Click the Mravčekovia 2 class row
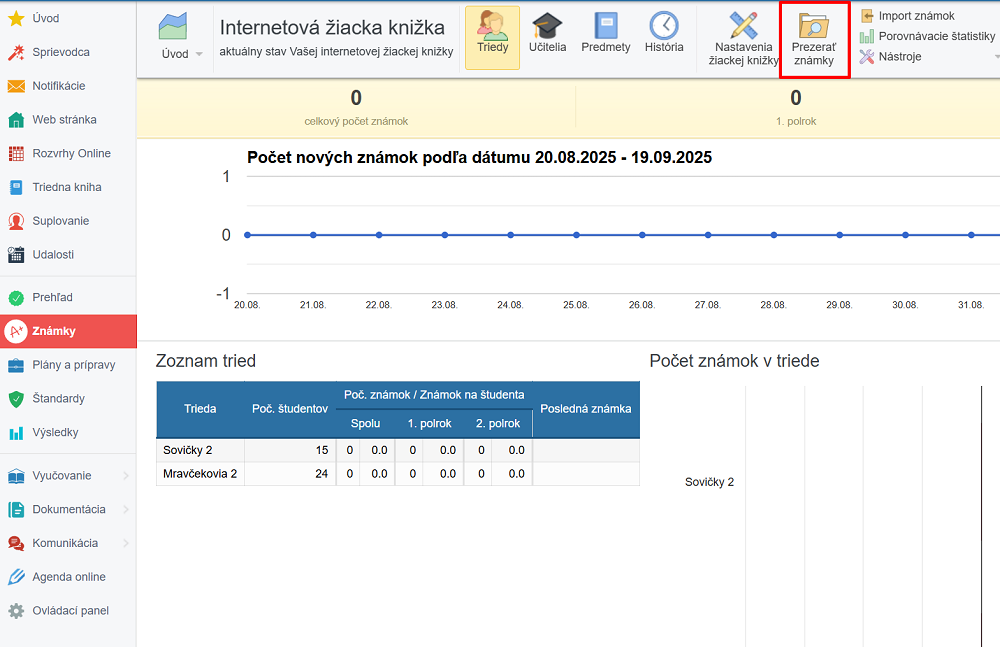Image resolution: width=1000 pixels, height=647 pixels. pyautogui.click(x=199, y=474)
